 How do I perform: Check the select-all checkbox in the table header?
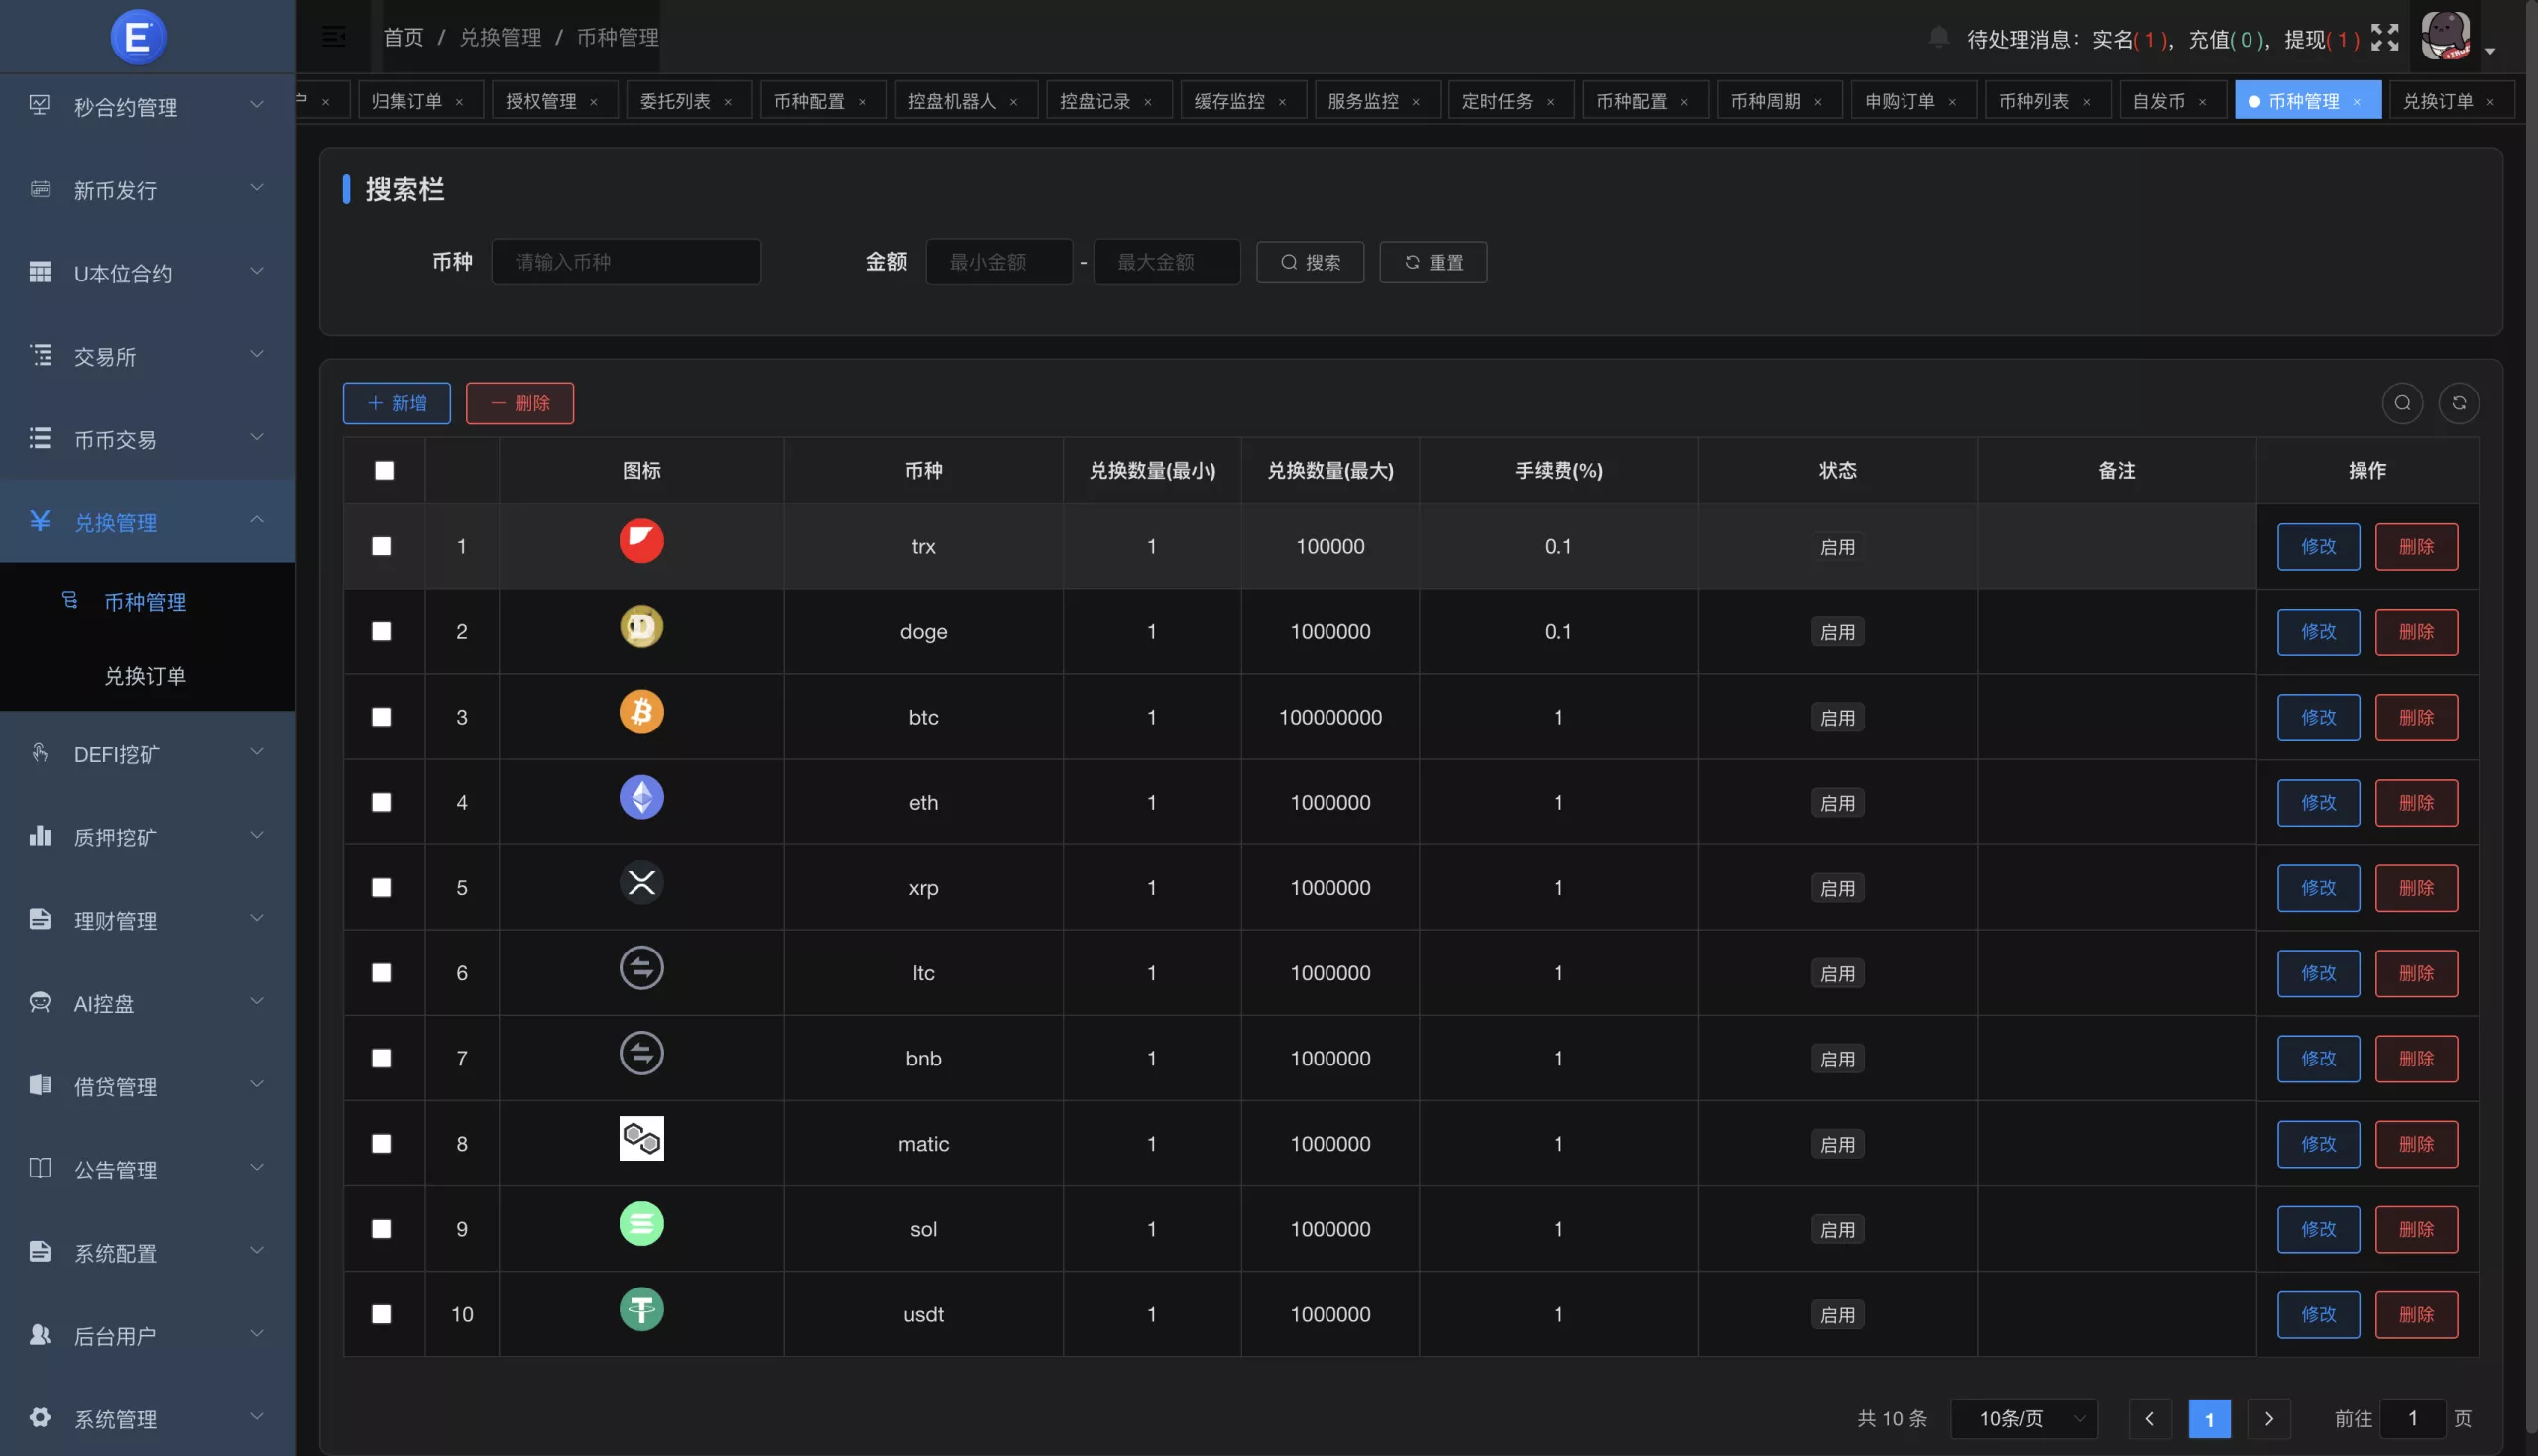[x=383, y=470]
